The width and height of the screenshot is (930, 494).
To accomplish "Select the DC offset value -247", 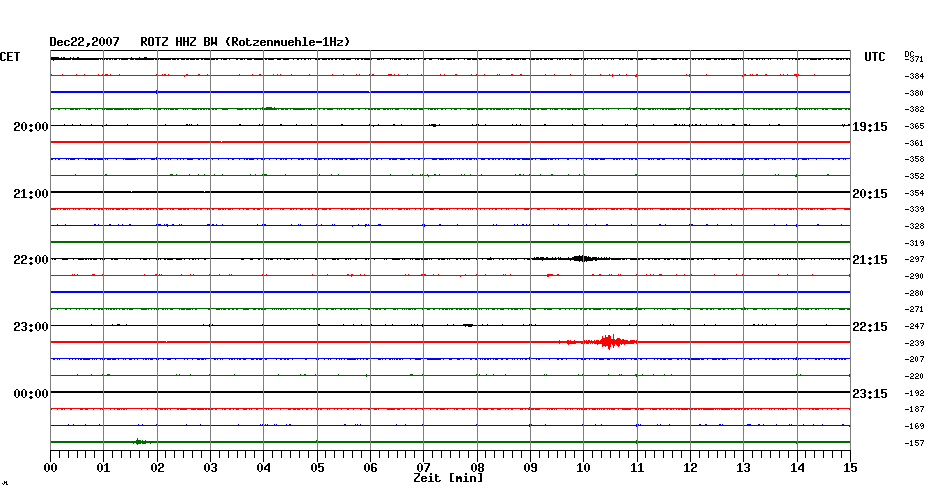I will click(x=914, y=326).
